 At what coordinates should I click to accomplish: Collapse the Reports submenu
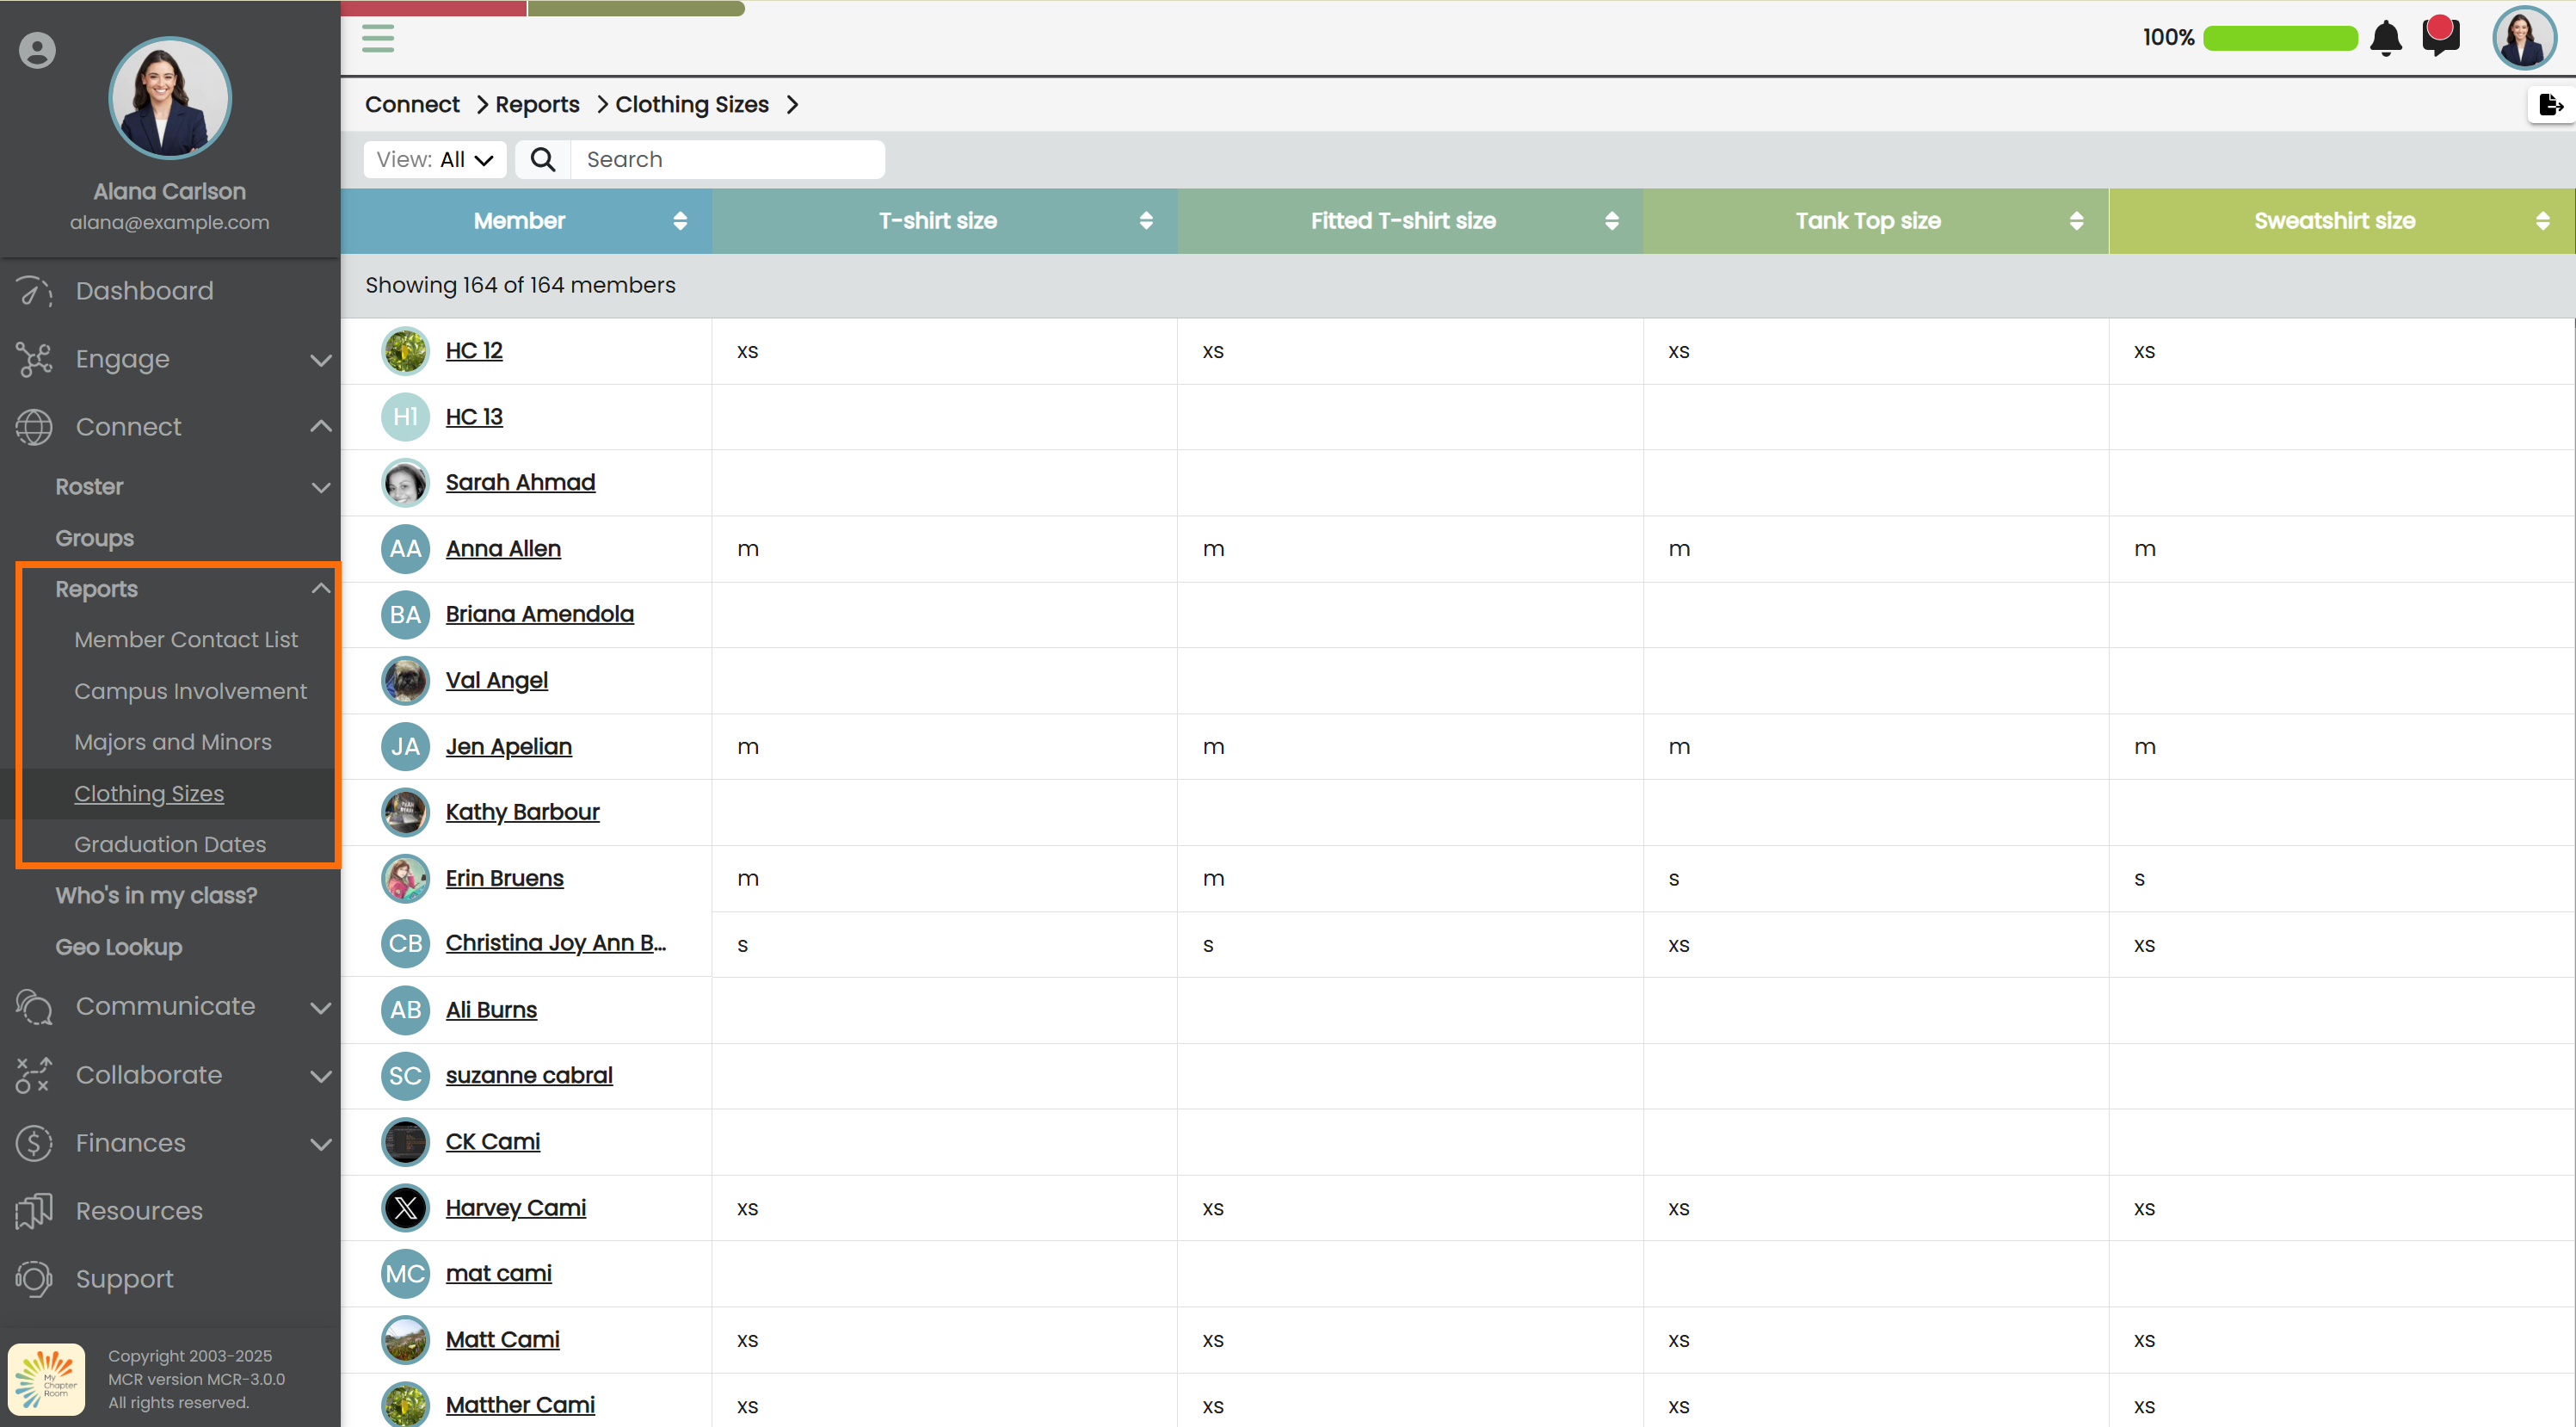click(x=320, y=588)
